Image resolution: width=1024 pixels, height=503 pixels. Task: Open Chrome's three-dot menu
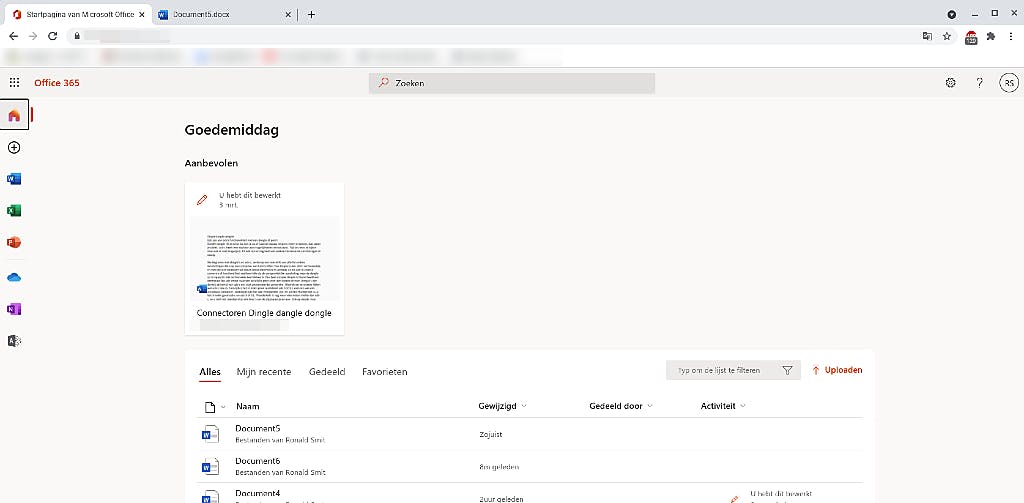click(1010, 37)
